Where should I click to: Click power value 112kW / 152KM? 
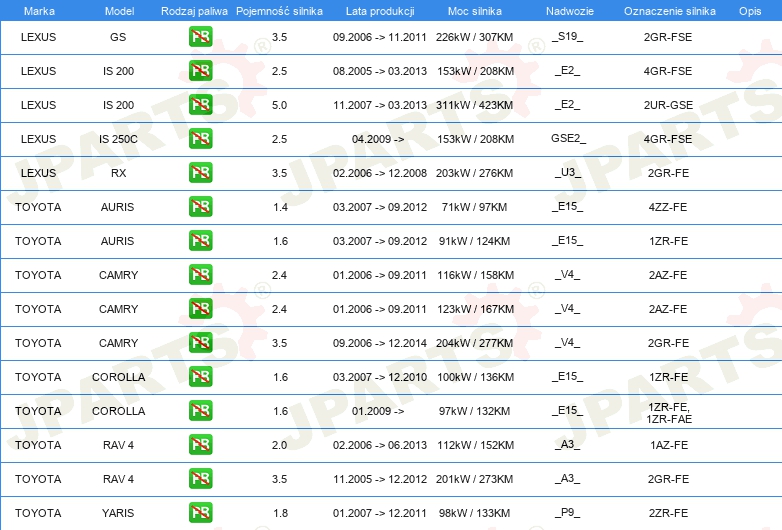tap(475, 445)
